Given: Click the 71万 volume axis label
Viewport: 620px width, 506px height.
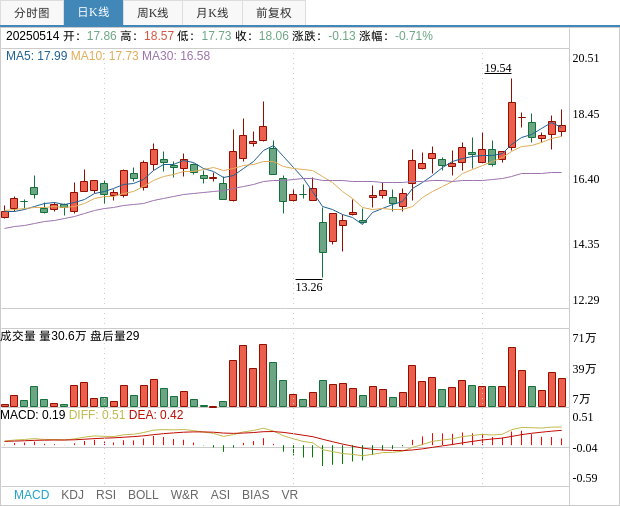Looking at the screenshot, I should pos(584,338).
